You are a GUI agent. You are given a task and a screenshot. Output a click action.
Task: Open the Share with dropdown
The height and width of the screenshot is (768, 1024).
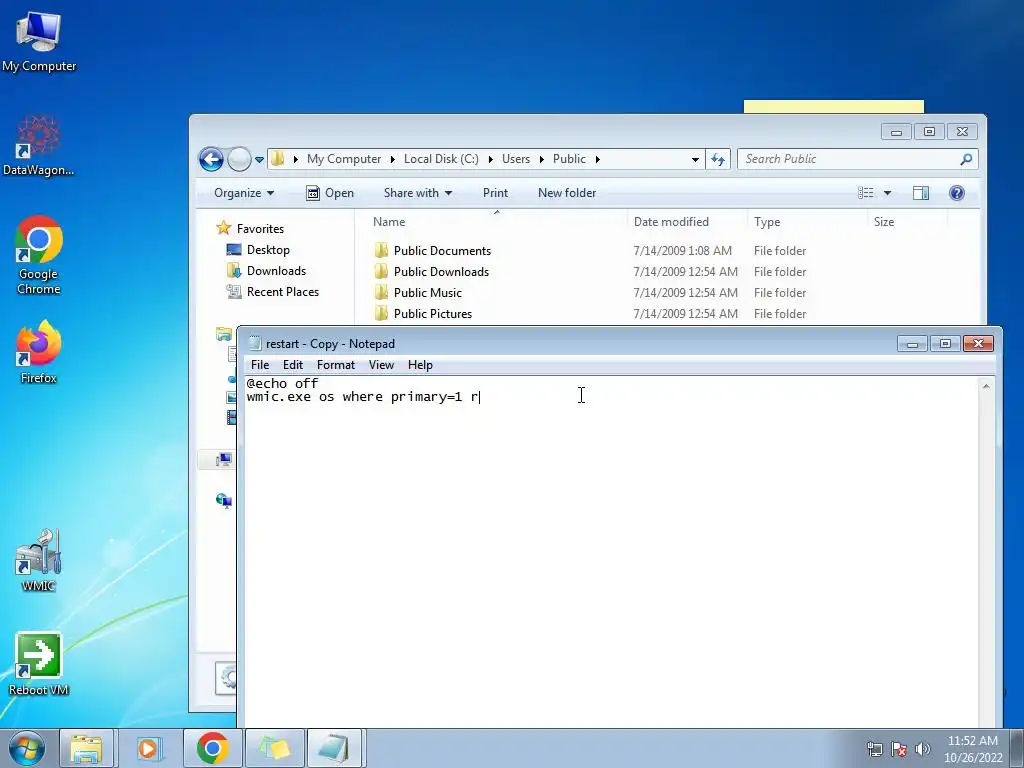click(x=418, y=193)
